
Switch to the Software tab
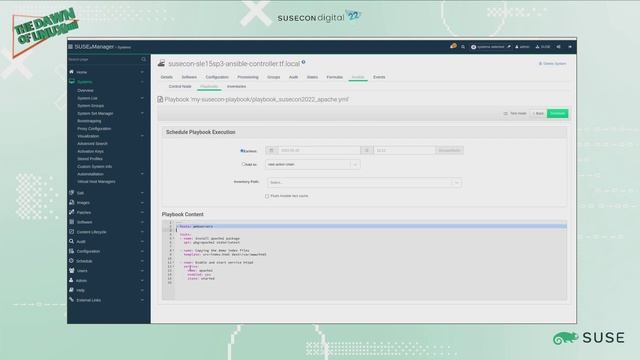pos(189,77)
